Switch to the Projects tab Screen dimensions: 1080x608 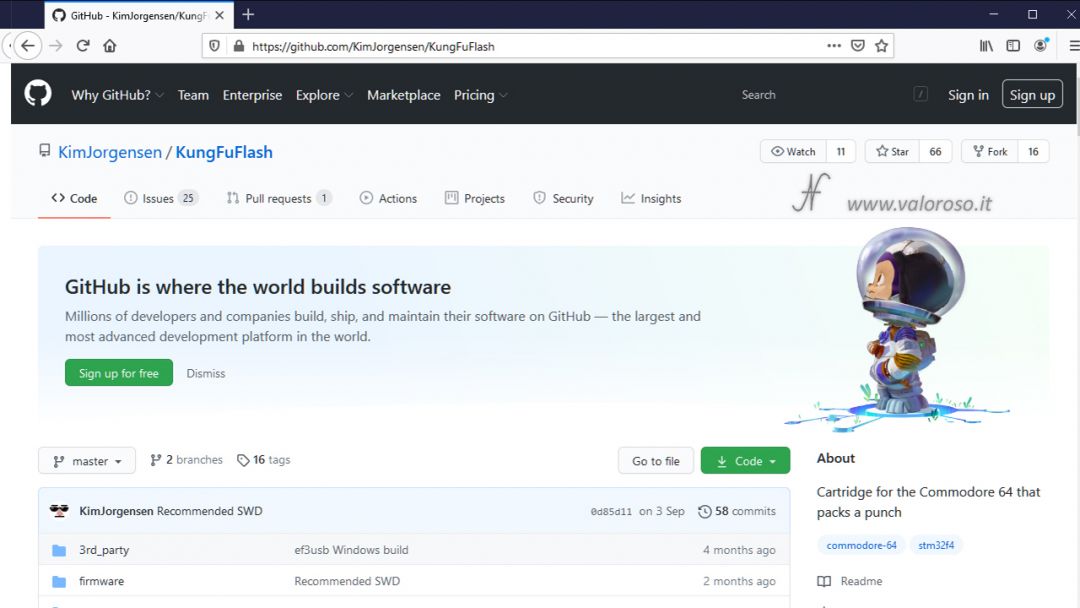[x=475, y=198]
